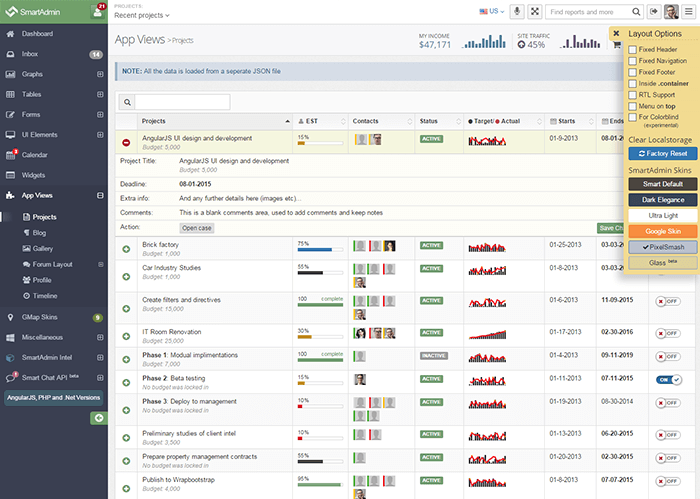This screenshot has width=700, height=499.
Task: Close the Layout Options panel
Action: [616, 34]
